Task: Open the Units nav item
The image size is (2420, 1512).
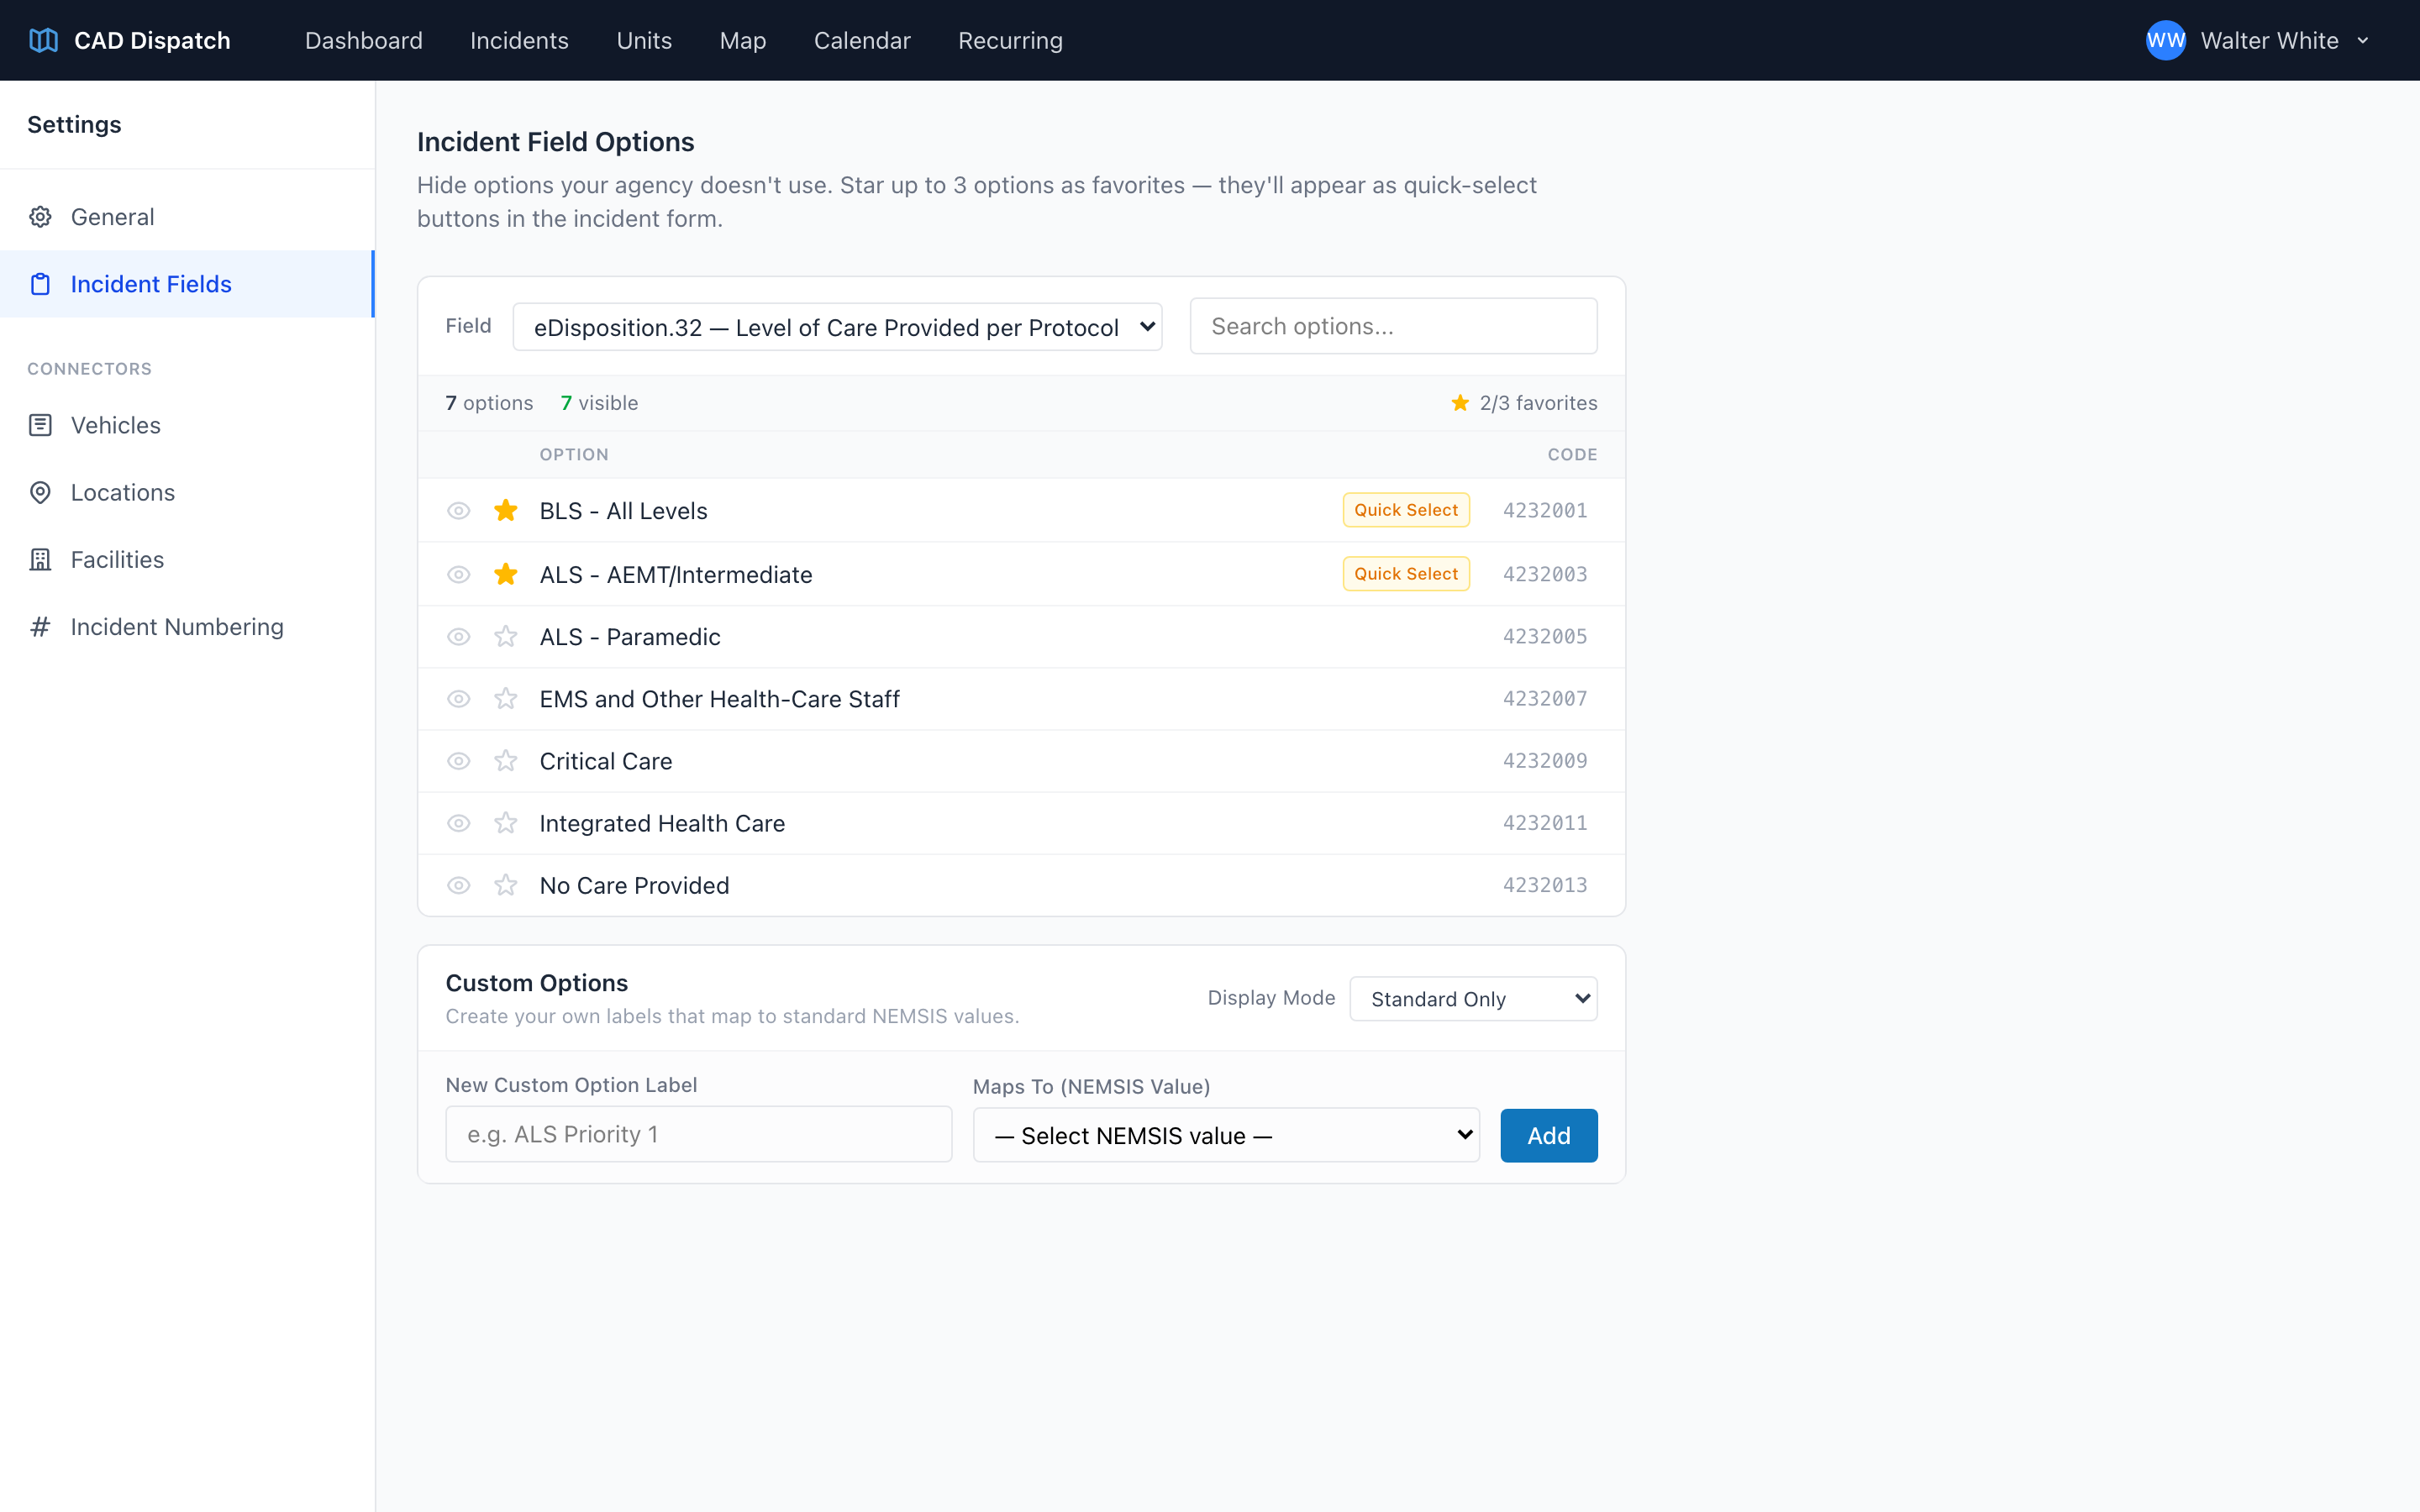Action: tap(644, 40)
